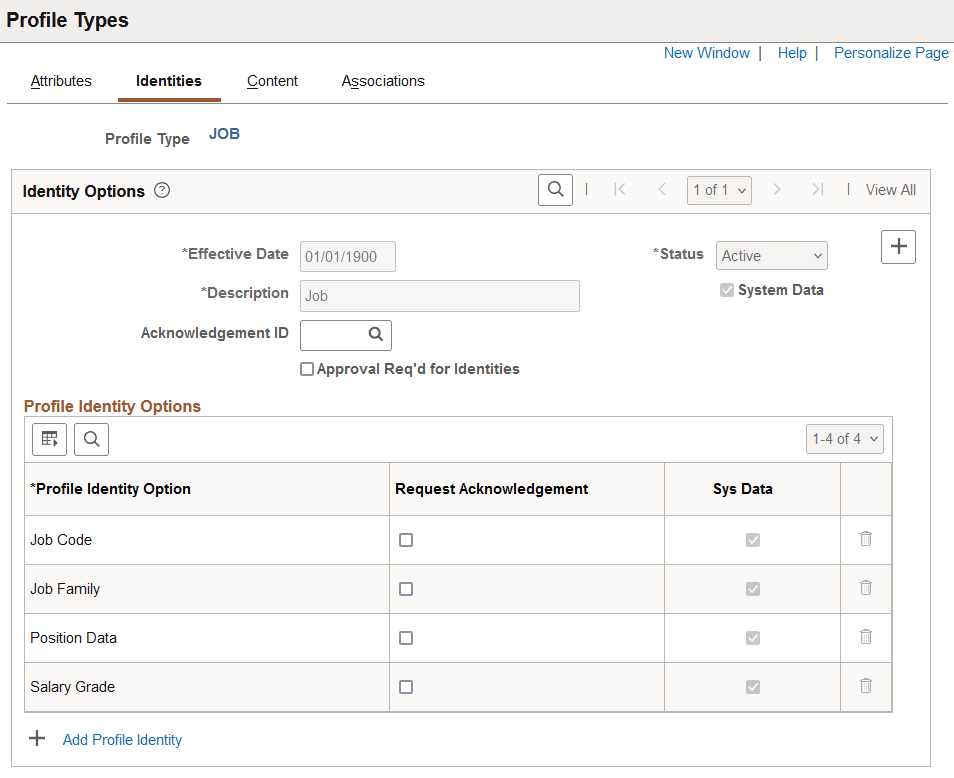Click the Identity Options help icon
This screenshot has width=954, height=778.
162,190
